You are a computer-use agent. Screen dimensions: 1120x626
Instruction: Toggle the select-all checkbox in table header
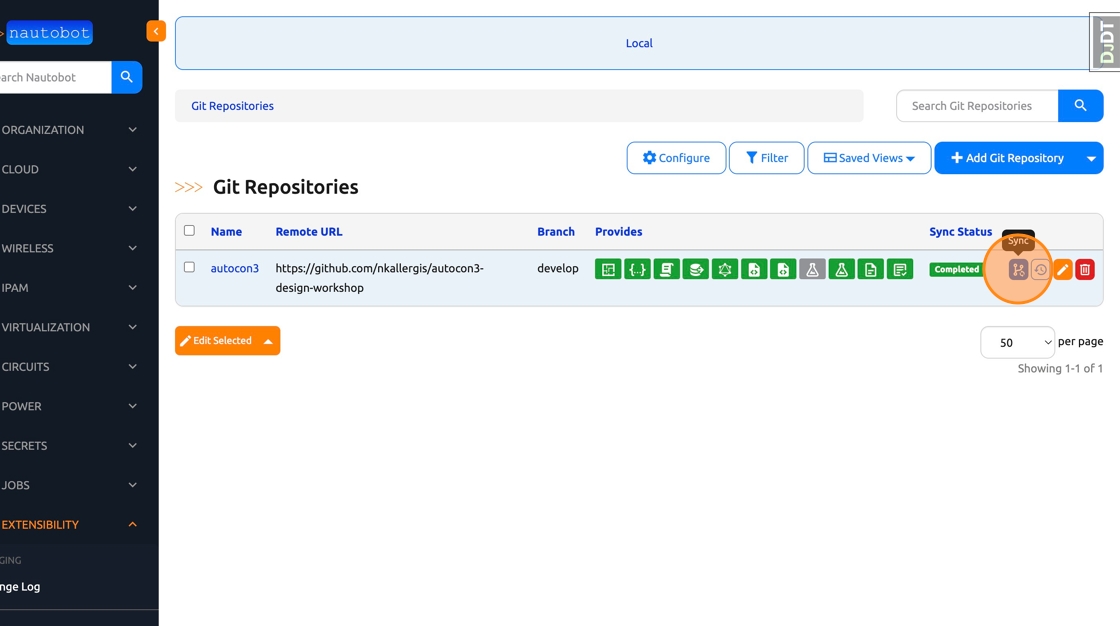[189, 231]
